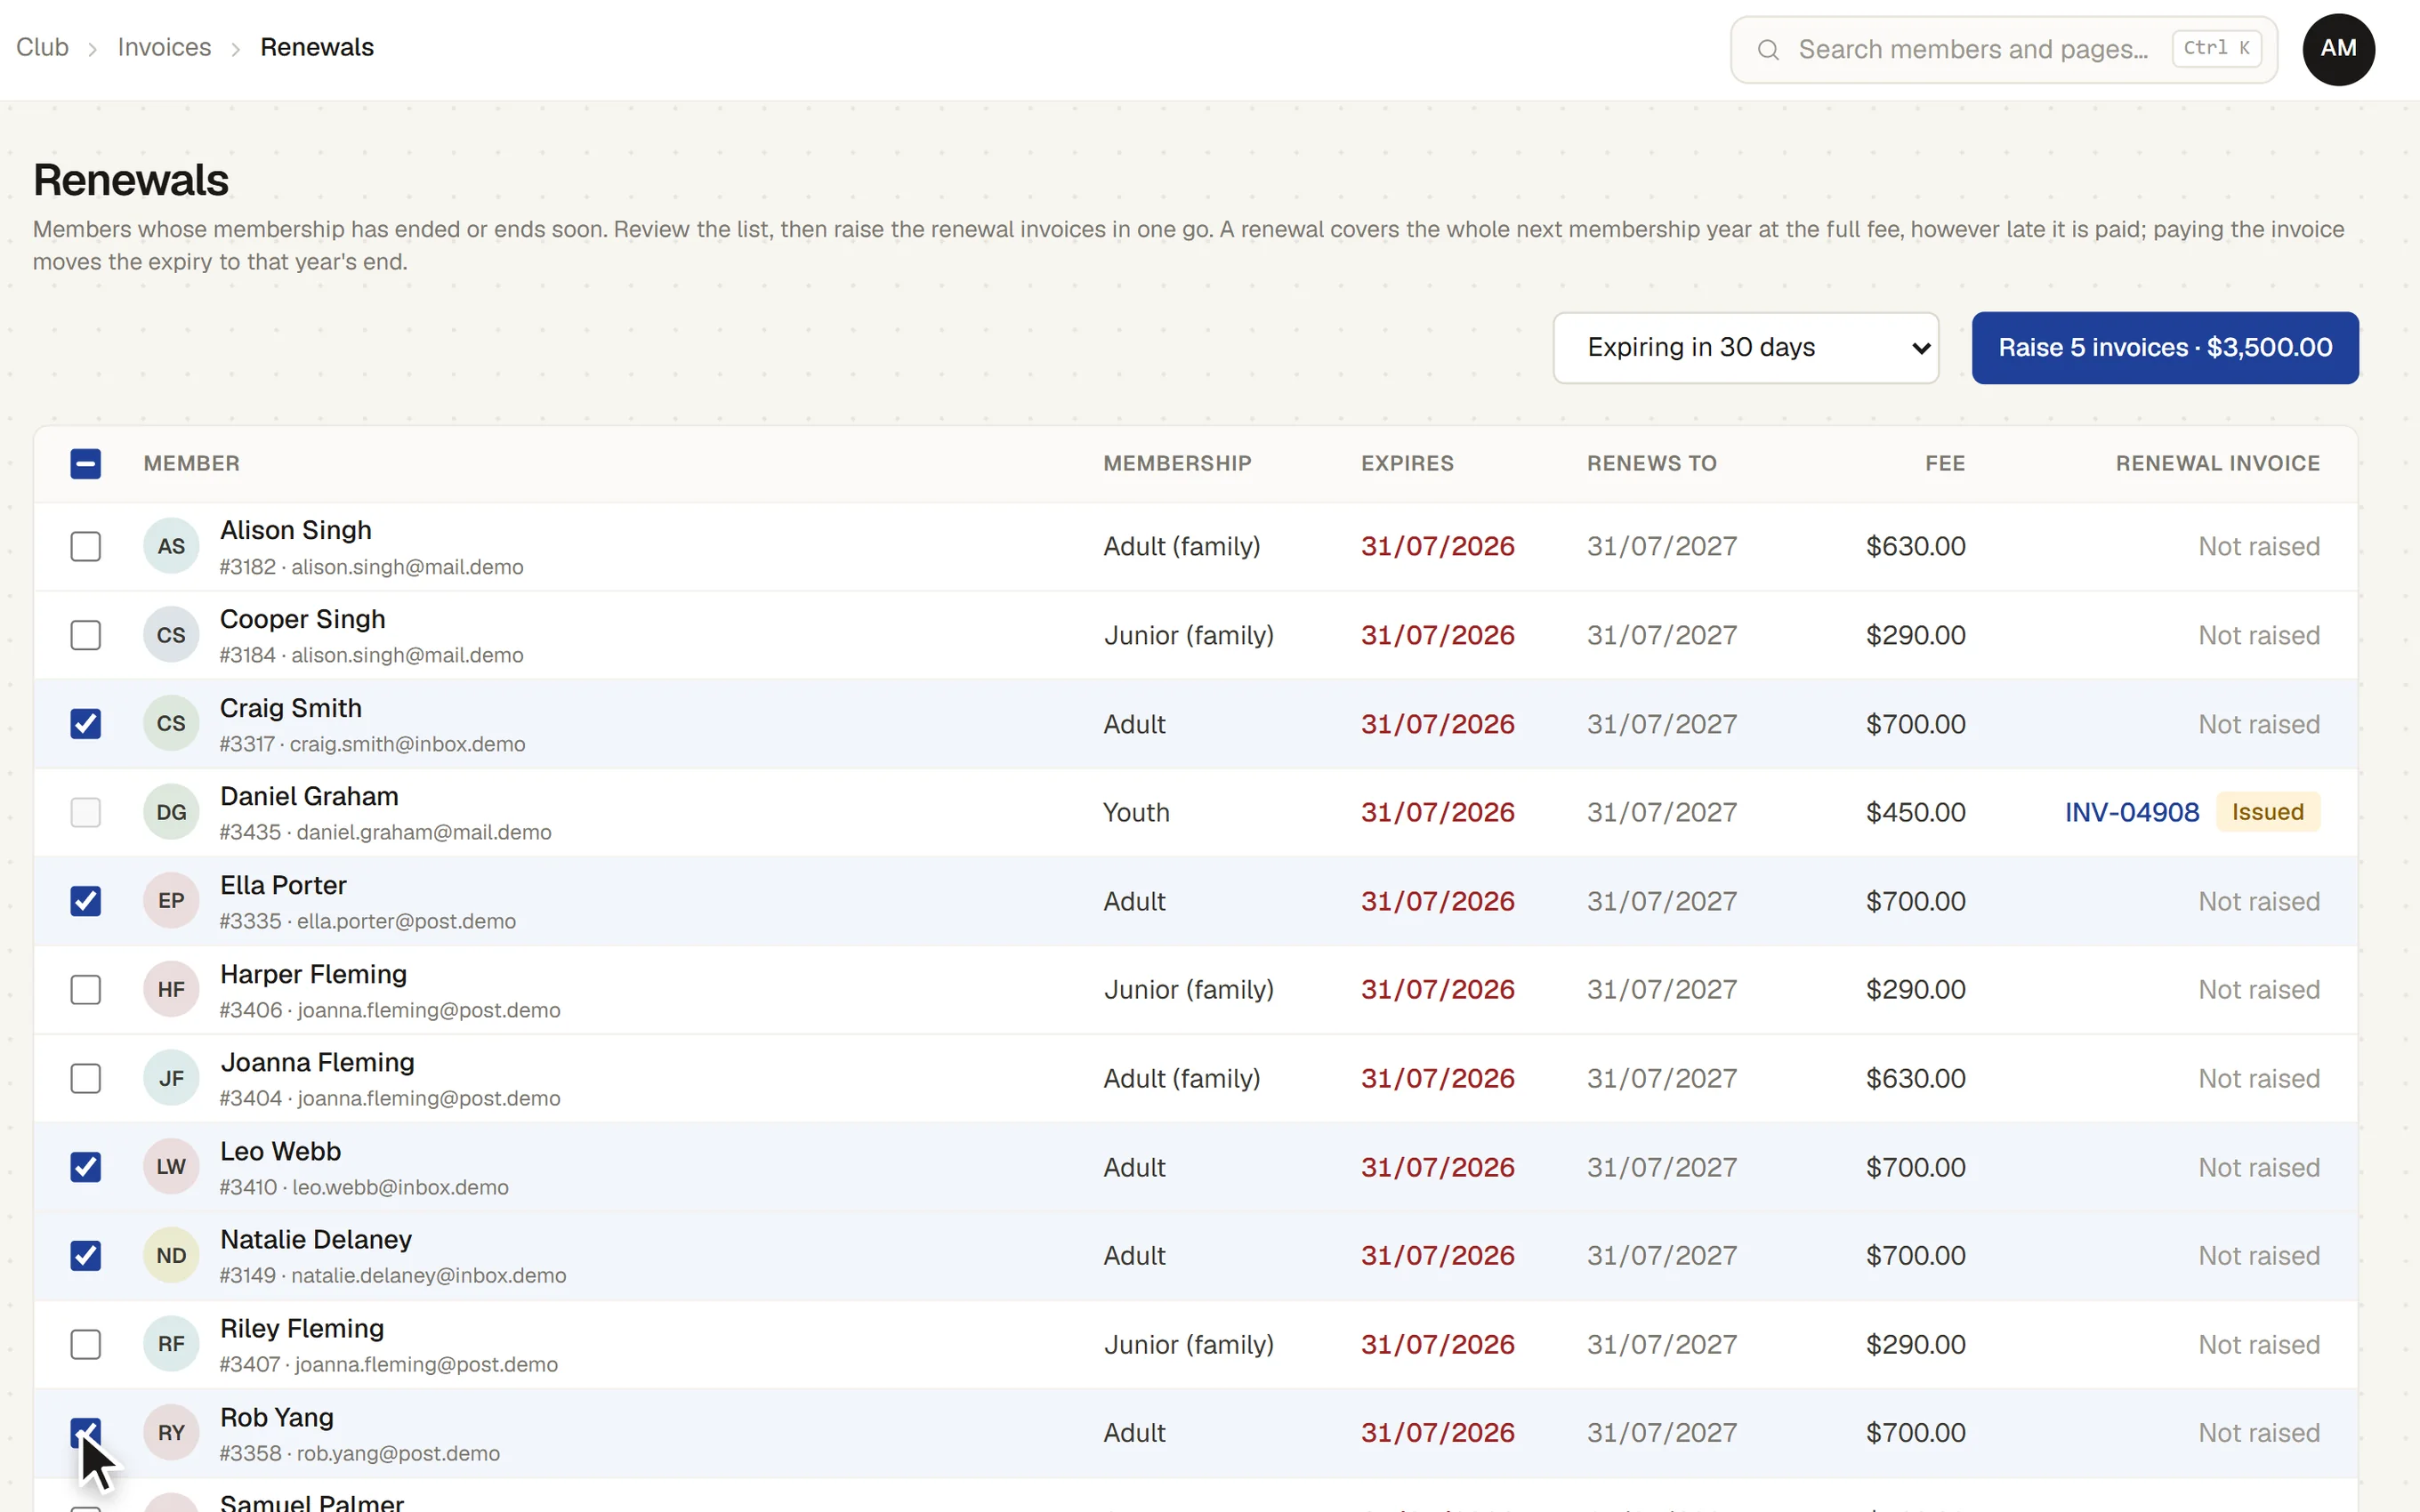Uncheck Leo Webb's row checkbox
The width and height of the screenshot is (2420, 1512).
point(86,1167)
